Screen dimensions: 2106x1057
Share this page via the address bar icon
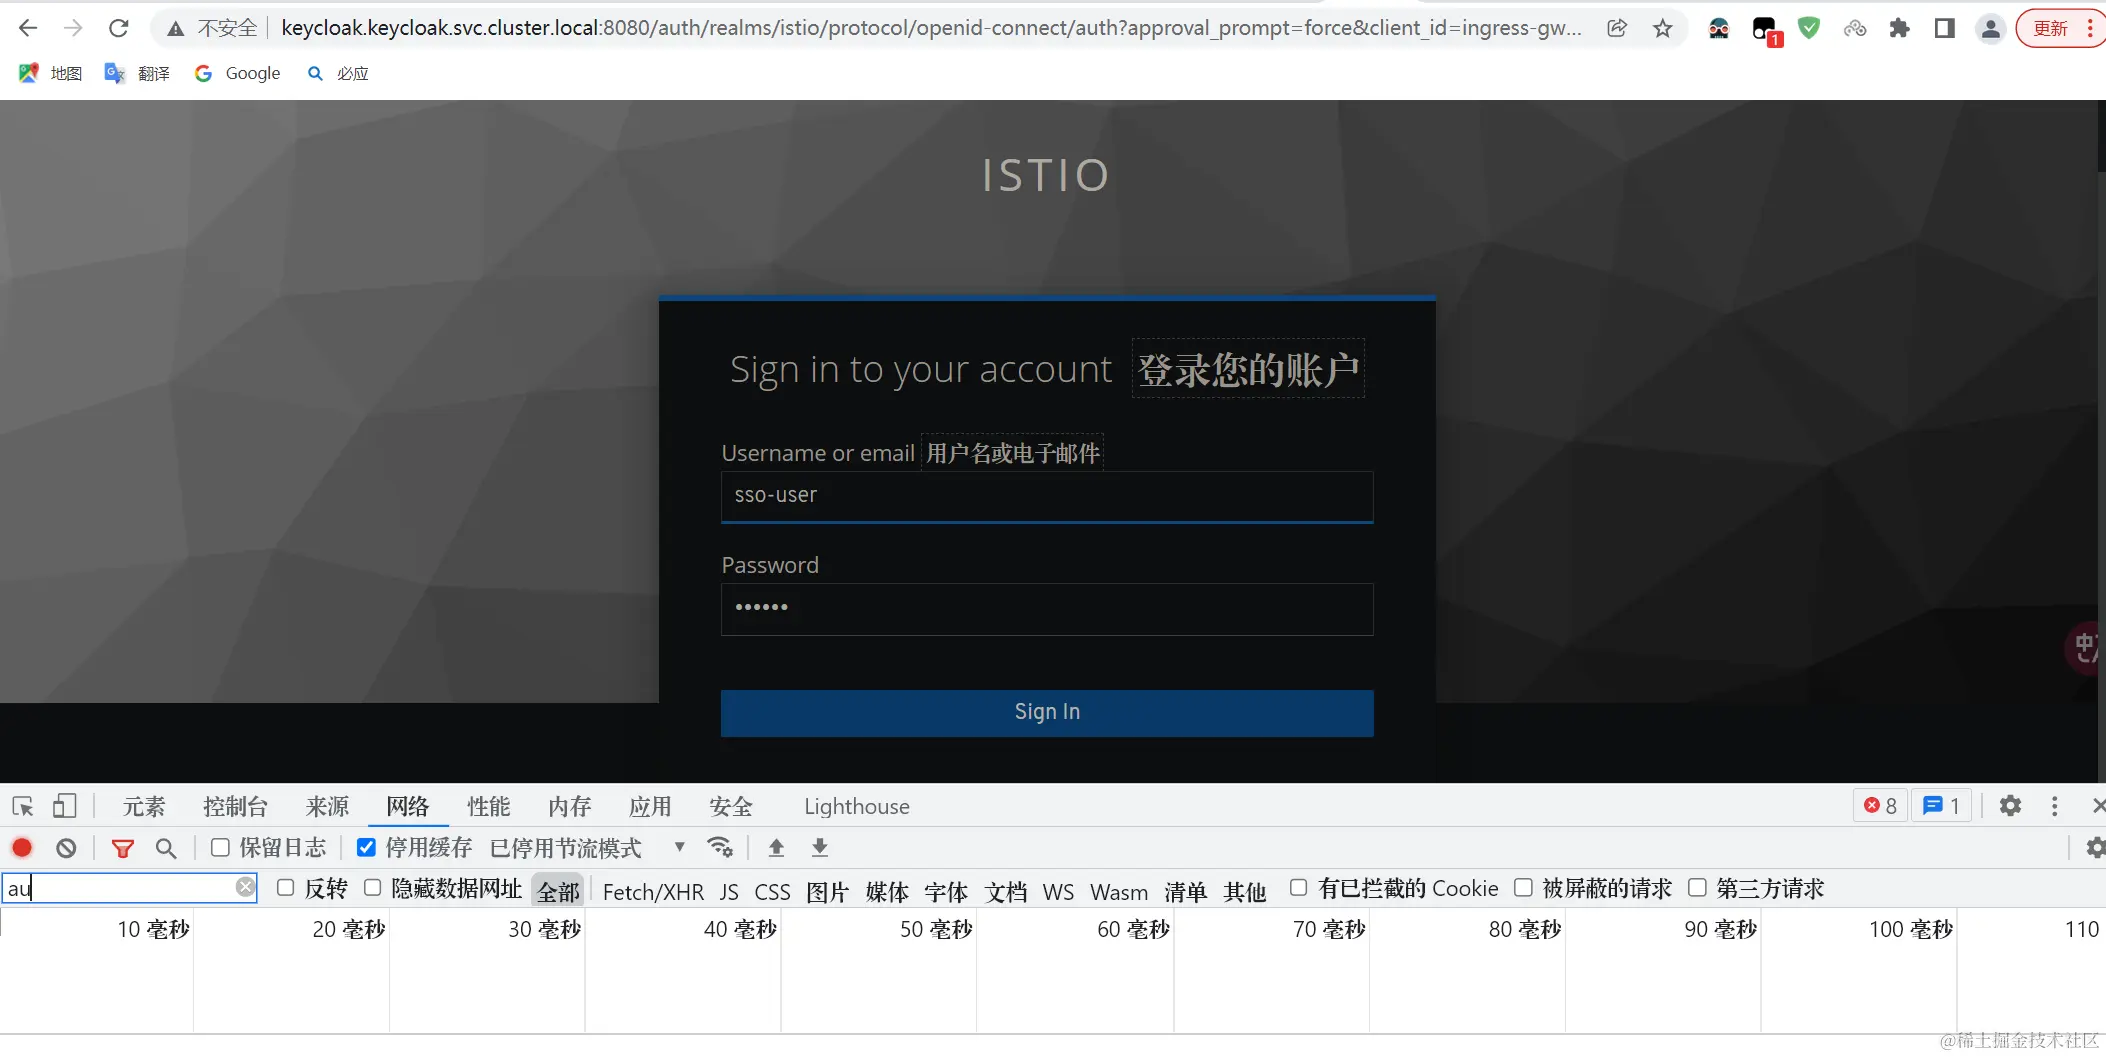pyautogui.click(x=1617, y=28)
